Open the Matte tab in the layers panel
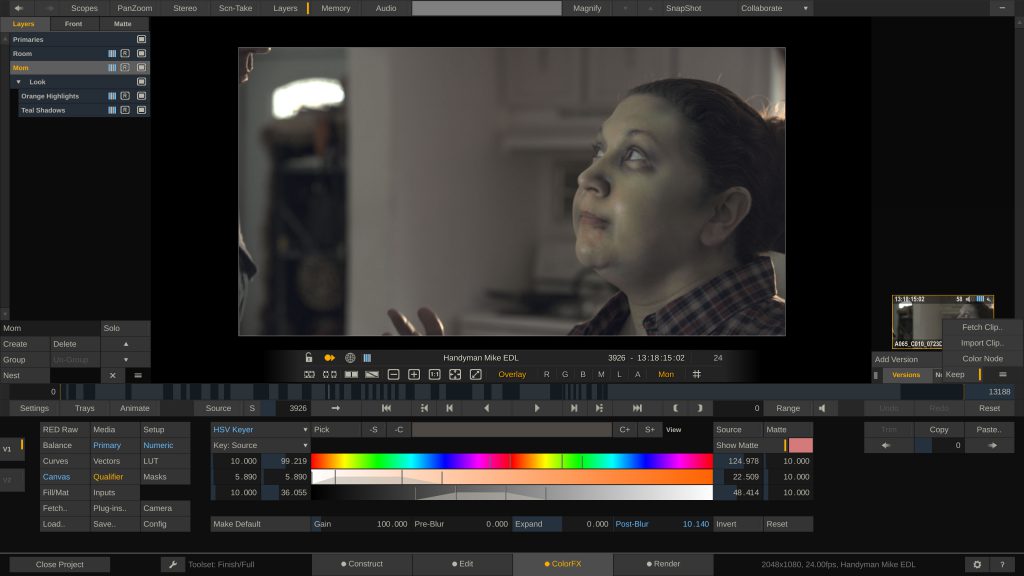The width and height of the screenshot is (1024, 576). [123, 23]
